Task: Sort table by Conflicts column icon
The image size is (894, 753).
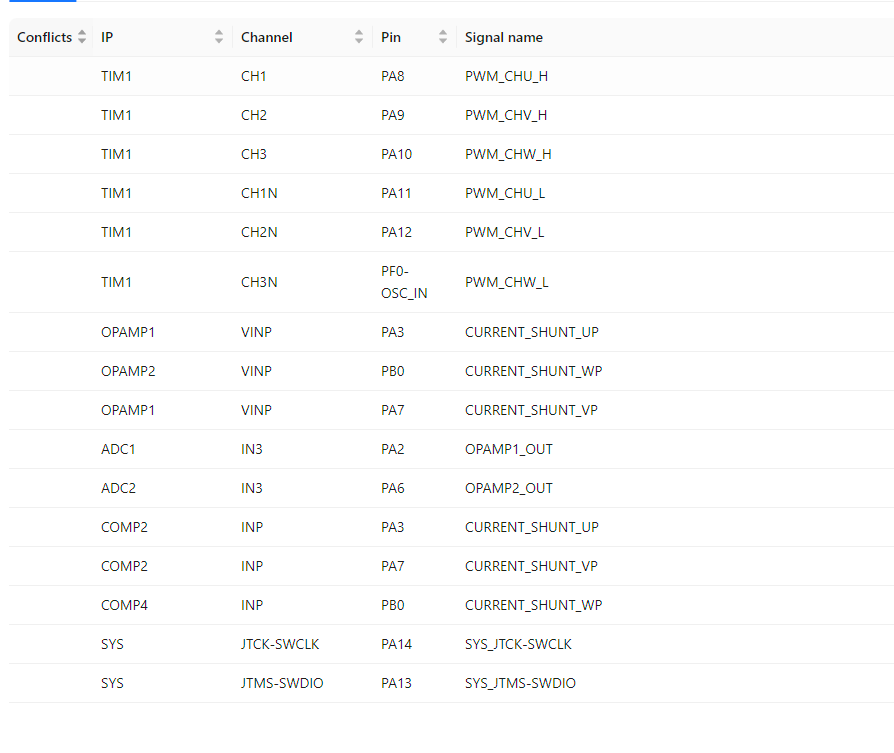Action: [82, 37]
